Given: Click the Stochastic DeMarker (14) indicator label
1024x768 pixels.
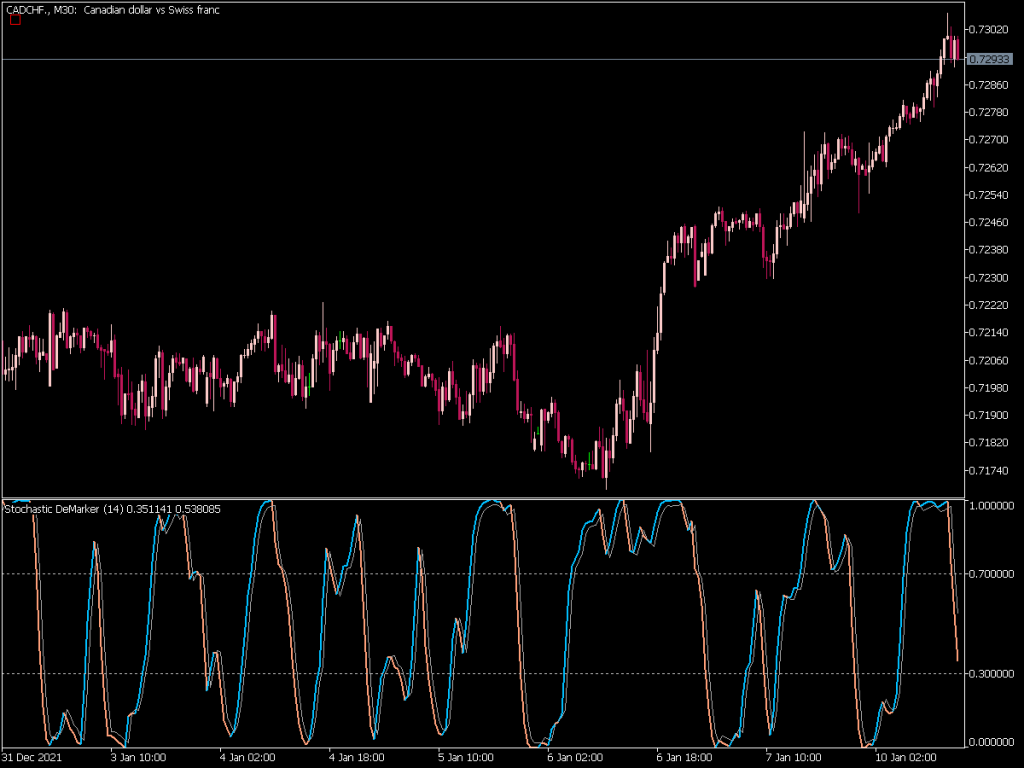Looking at the screenshot, I should (x=60, y=506).
